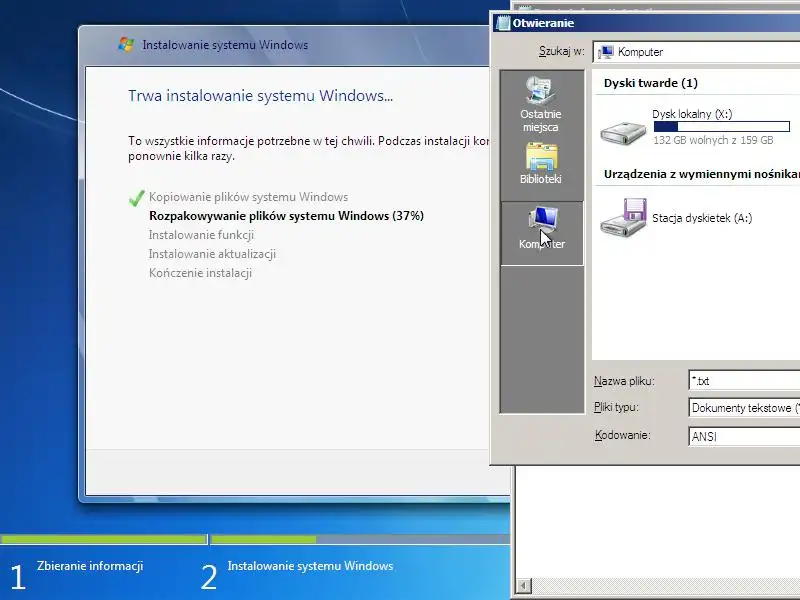Click the stage 2 installation progress bar

pyautogui.click(x=360, y=539)
